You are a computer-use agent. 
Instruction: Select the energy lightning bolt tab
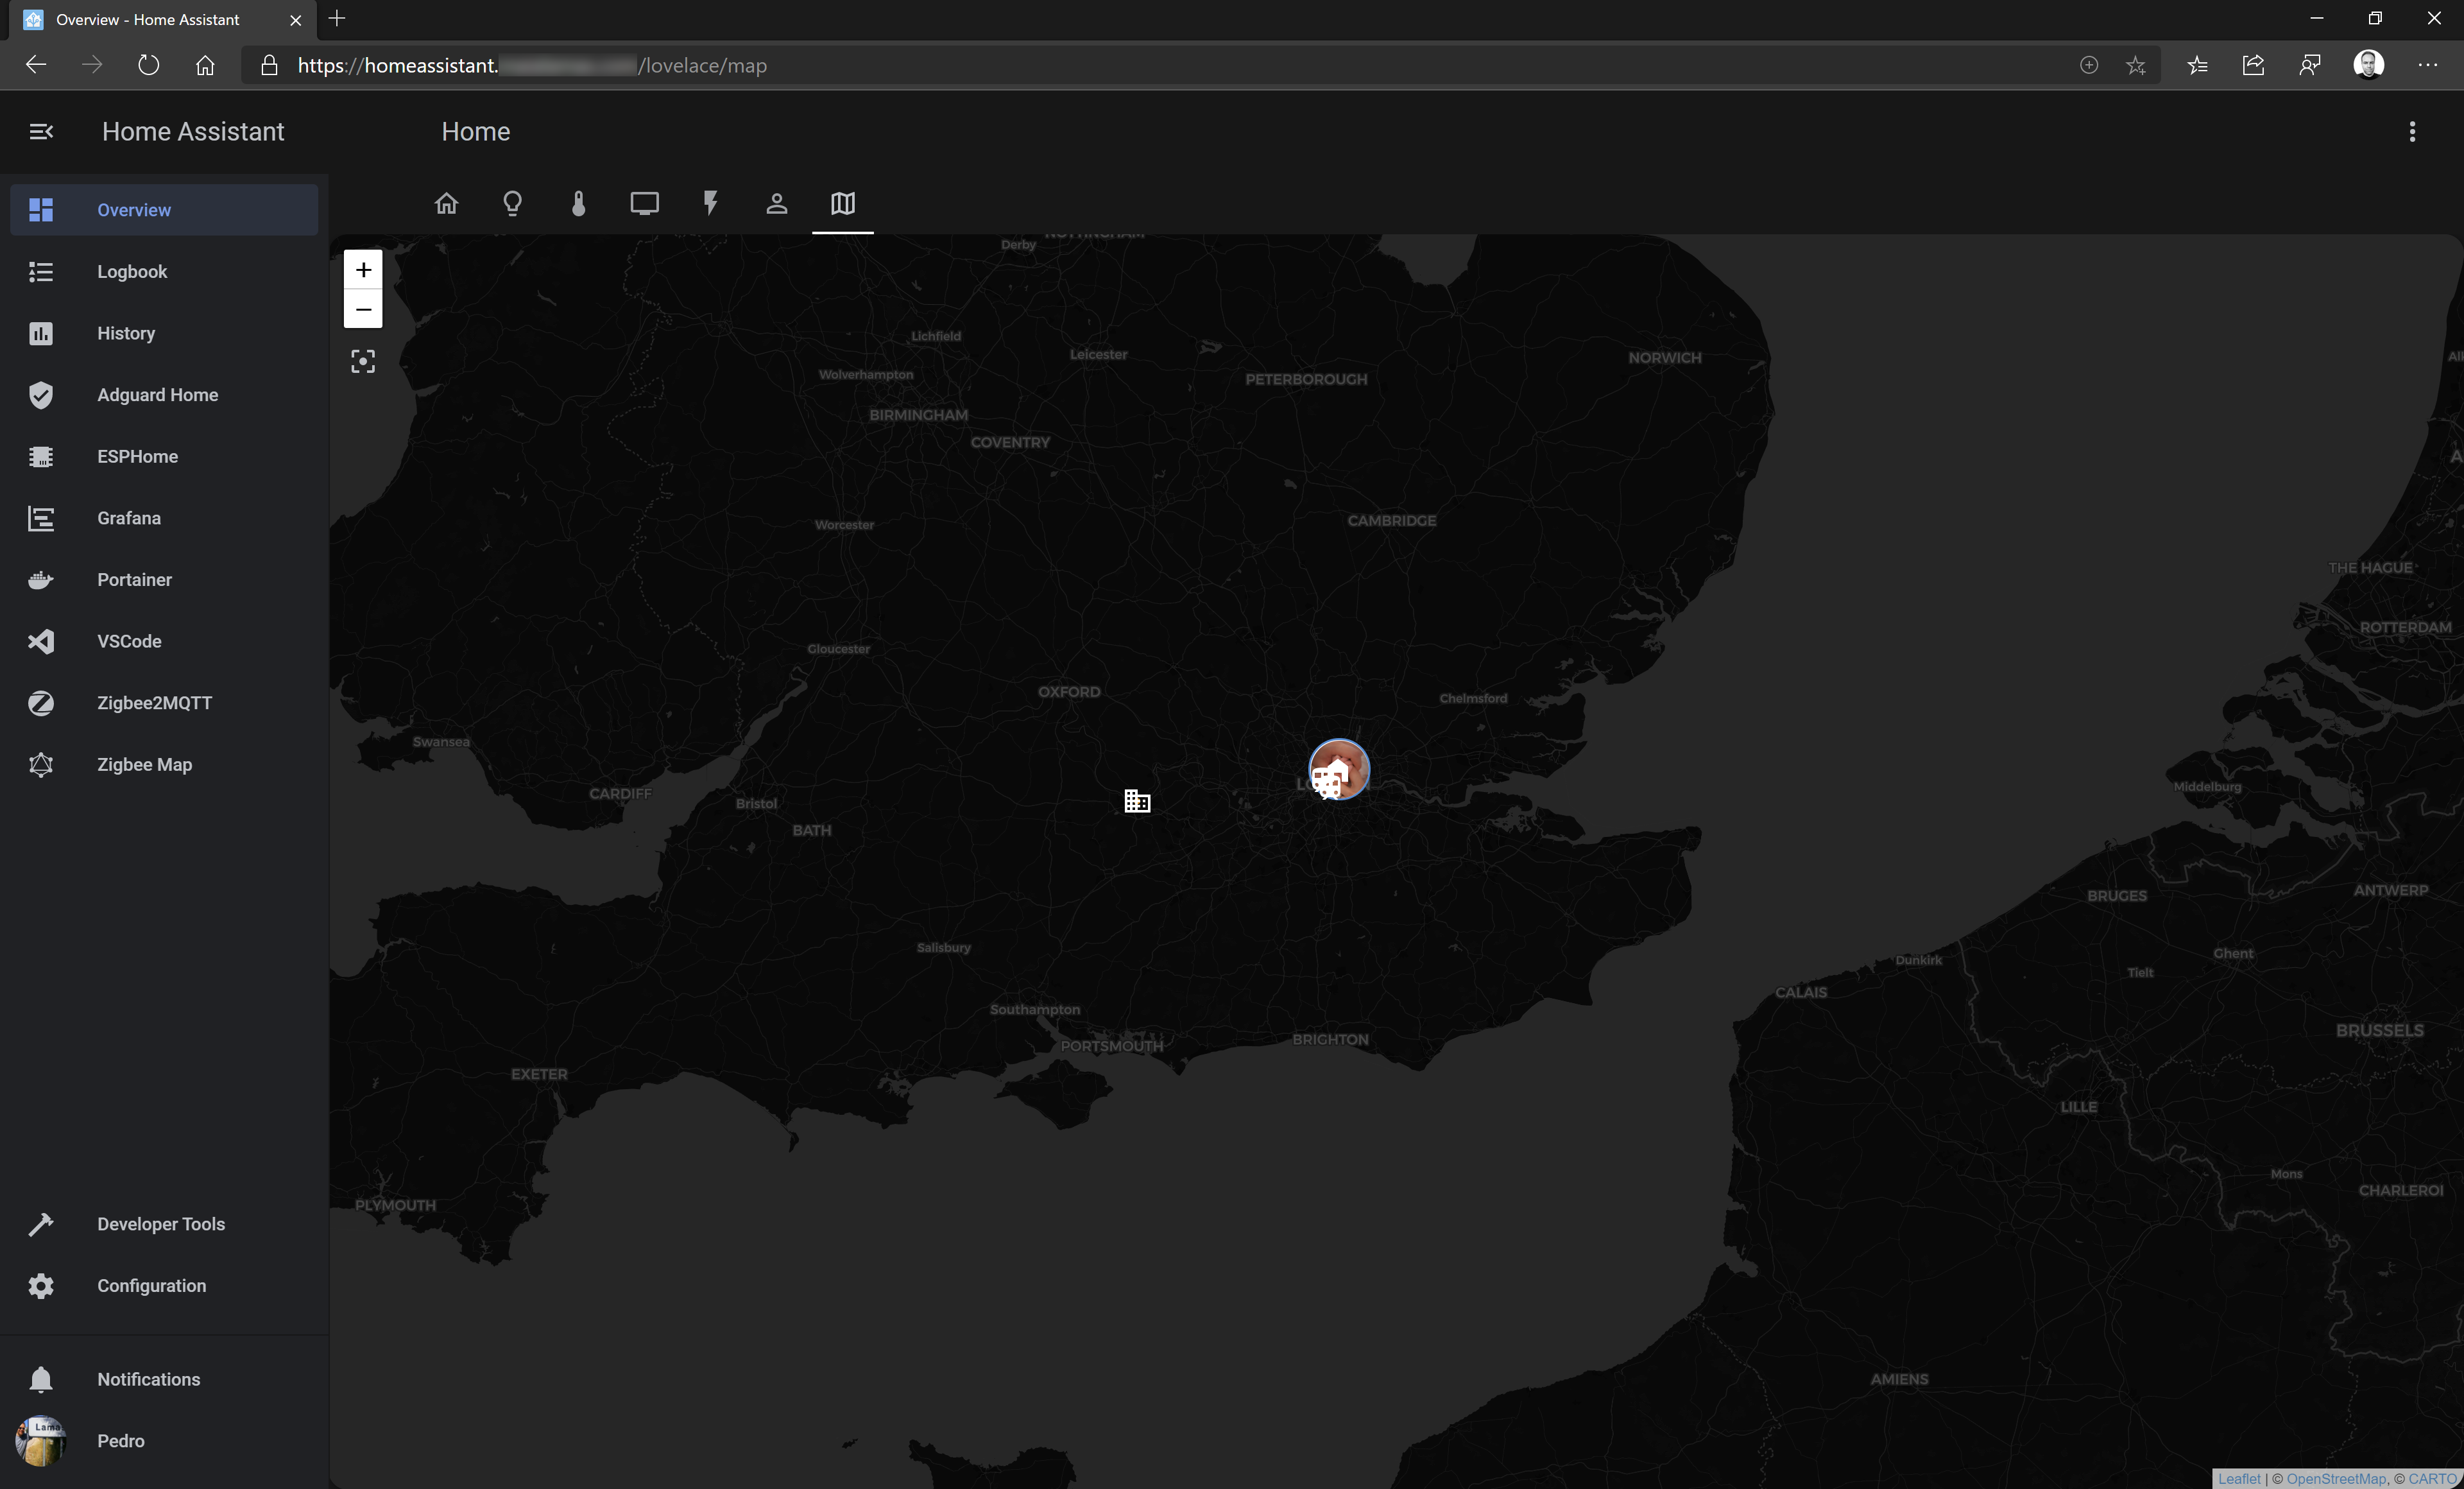pyautogui.click(x=710, y=204)
